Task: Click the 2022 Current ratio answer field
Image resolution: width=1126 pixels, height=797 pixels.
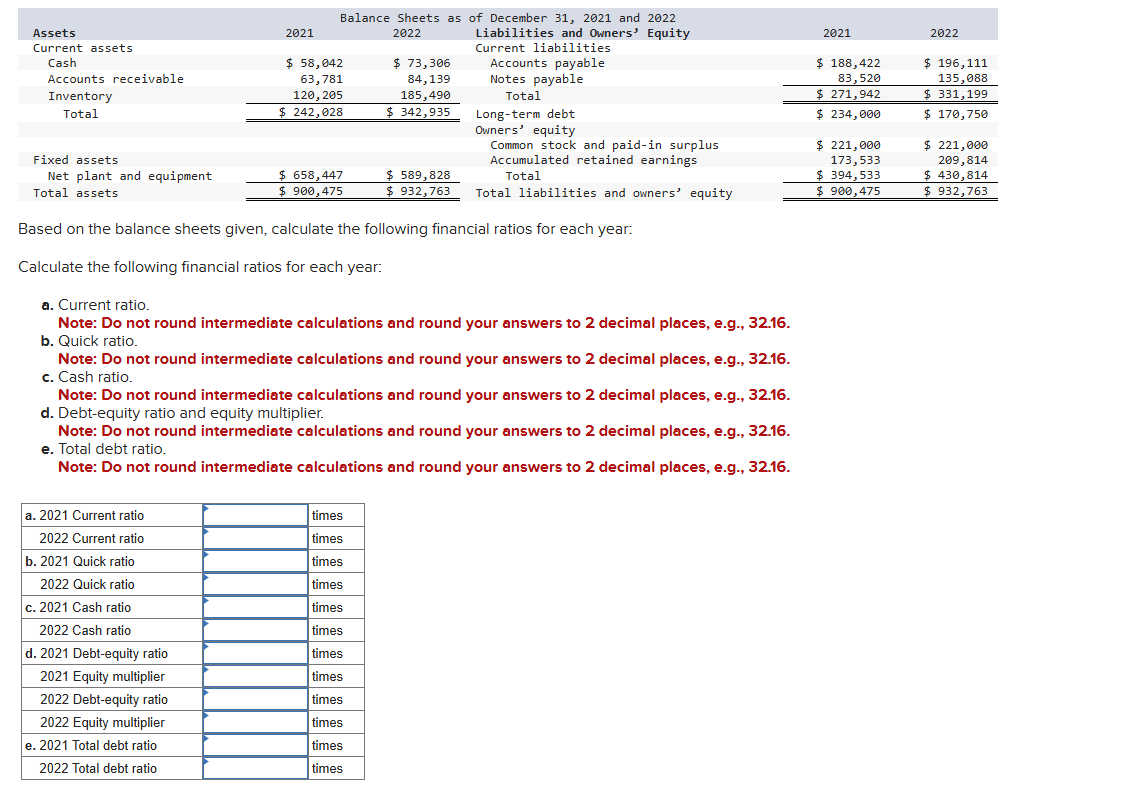Action: (x=255, y=538)
